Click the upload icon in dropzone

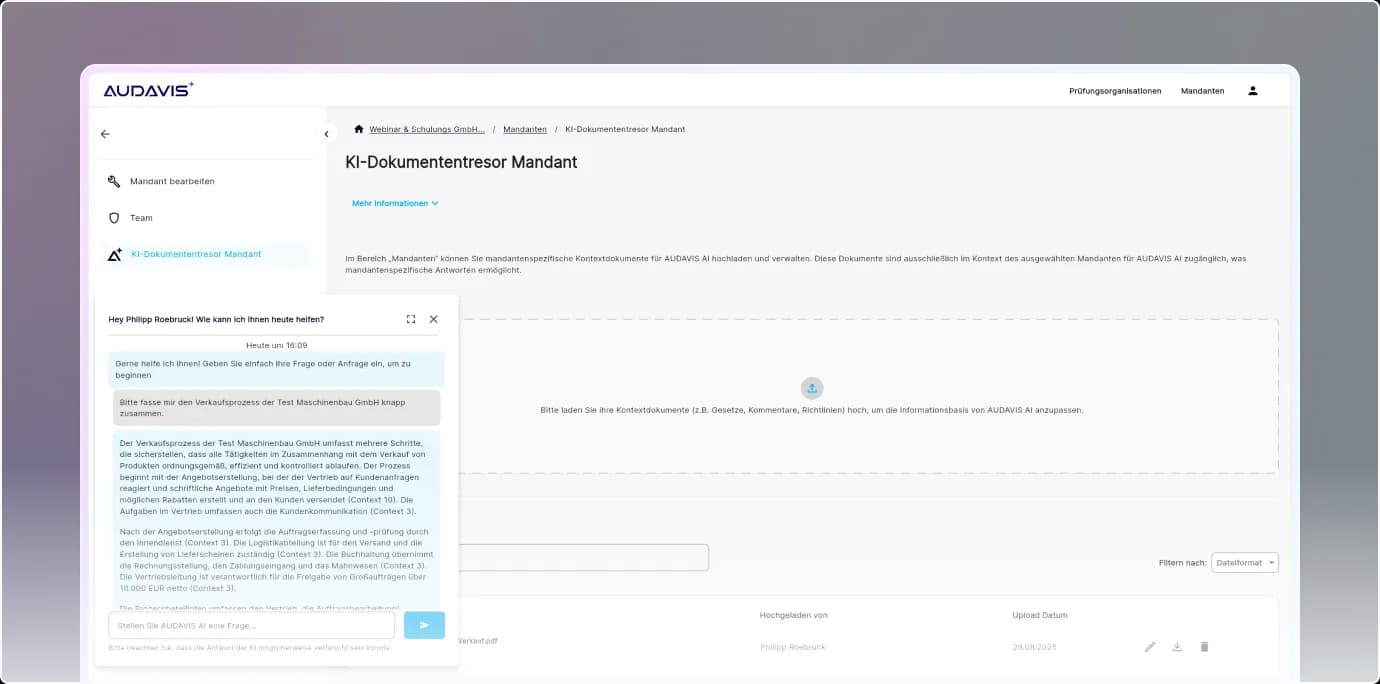coord(812,388)
